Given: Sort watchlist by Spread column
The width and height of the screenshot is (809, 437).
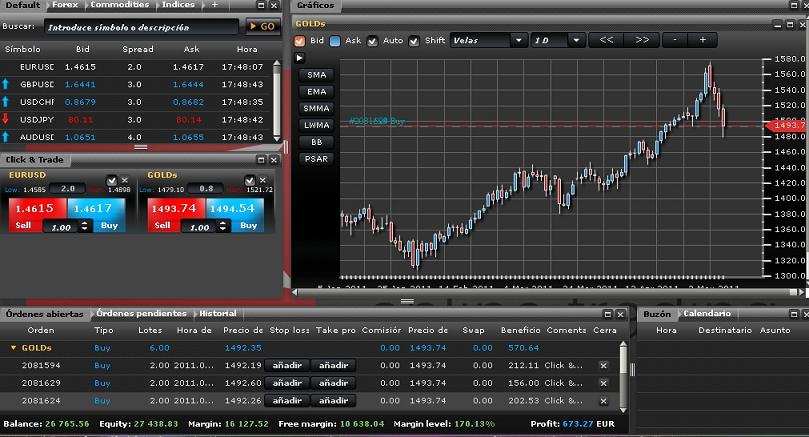Looking at the screenshot, I should 138,50.
